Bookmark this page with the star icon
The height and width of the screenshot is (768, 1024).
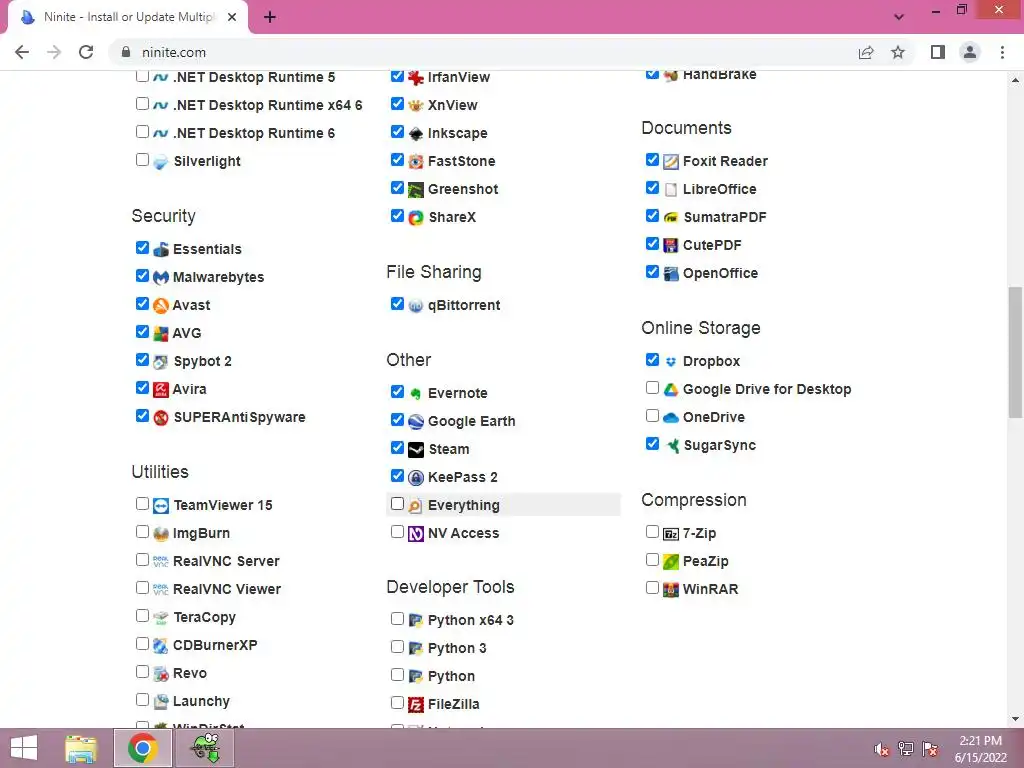898,52
